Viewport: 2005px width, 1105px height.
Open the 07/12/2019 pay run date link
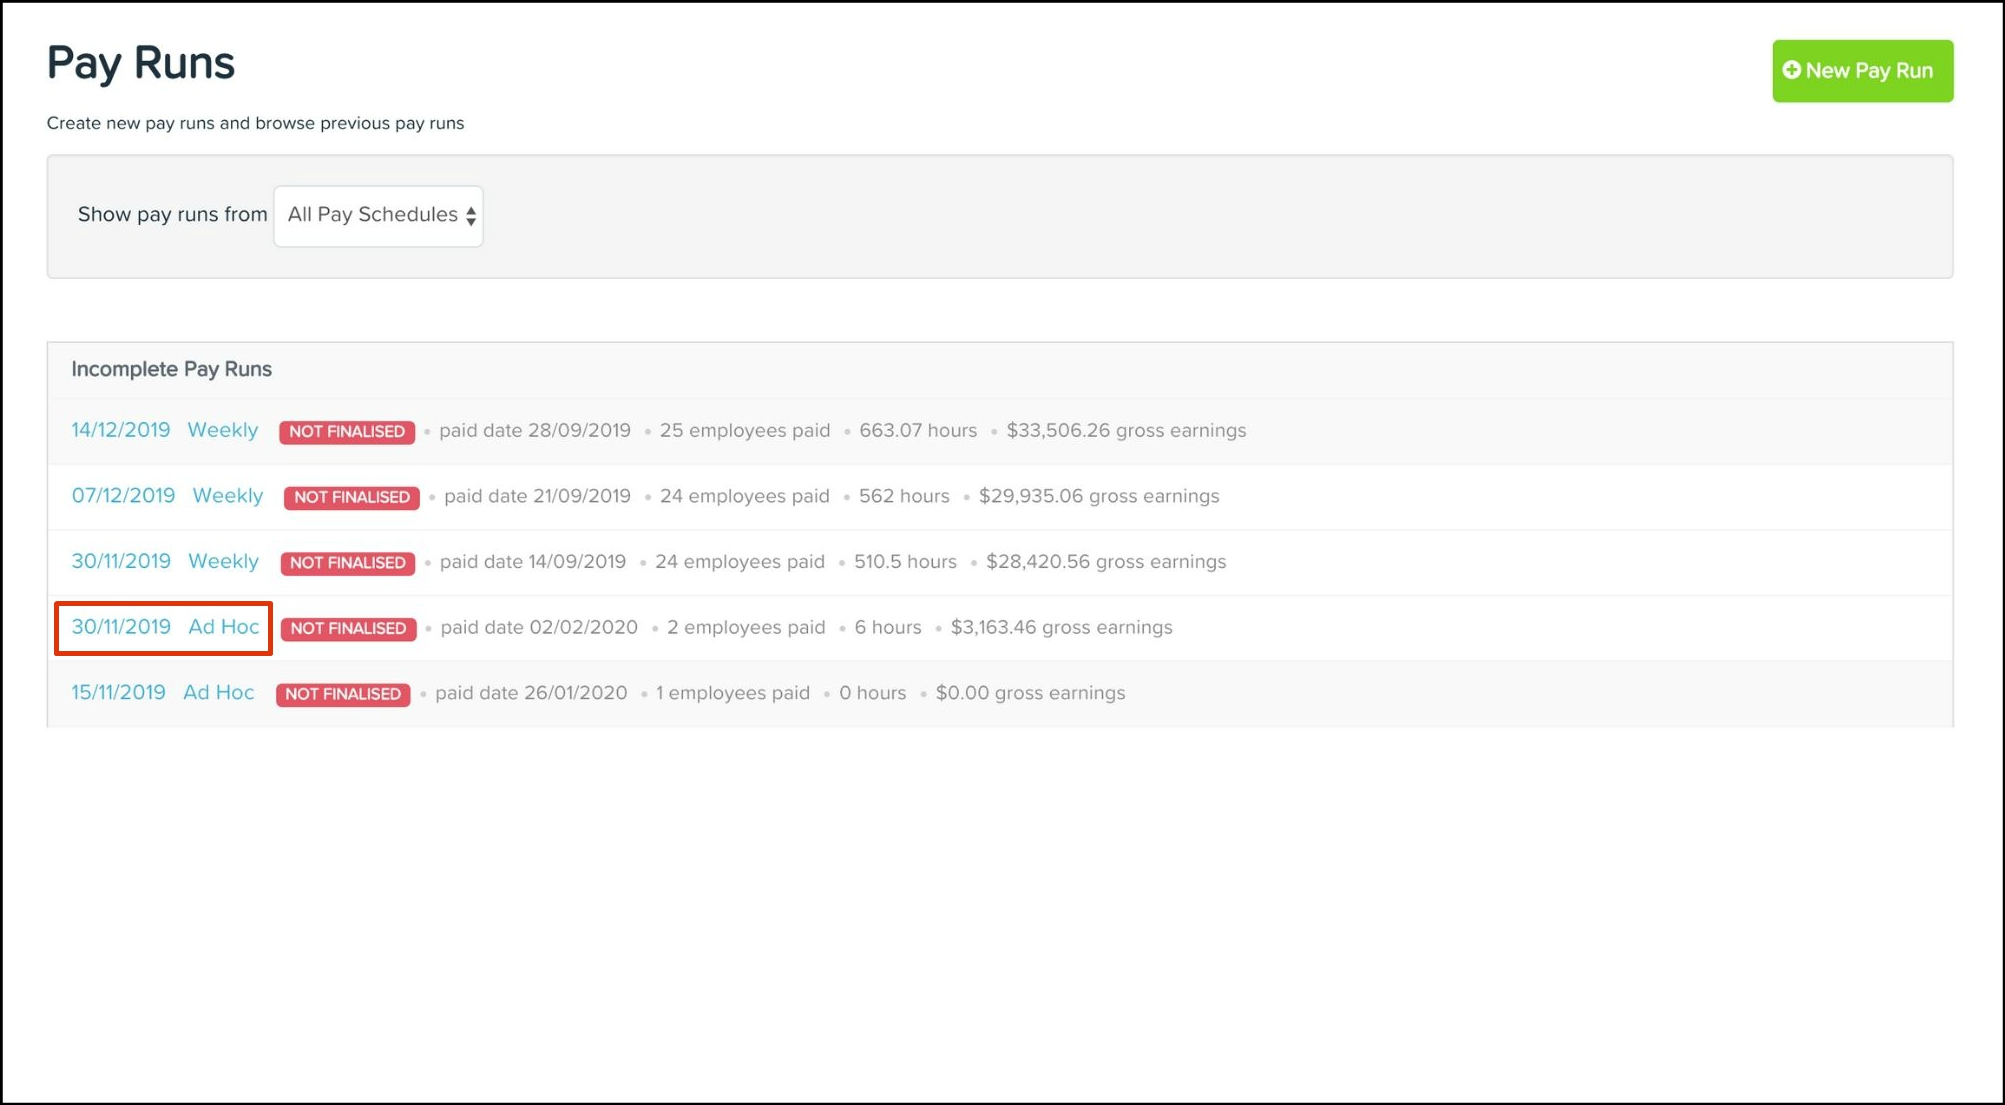point(123,496)
